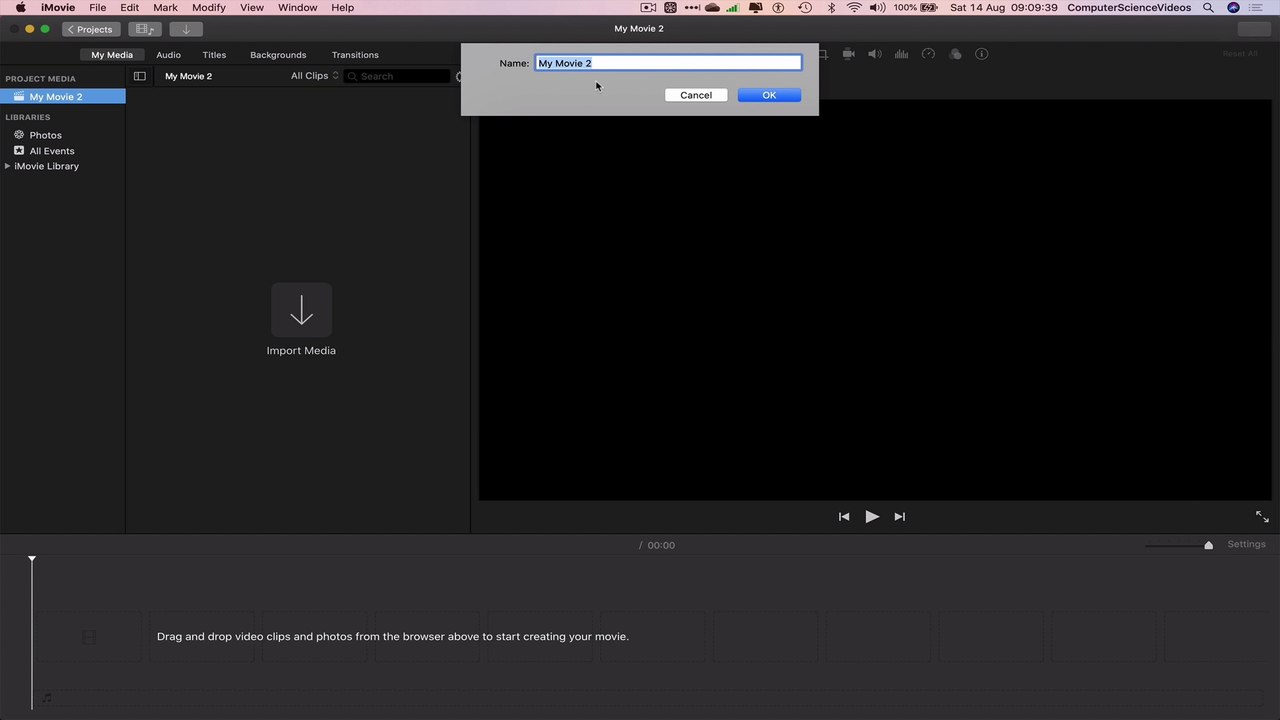Open Siri from the menu bar
The image size is (1280, 720).
tap(1233, 8)
